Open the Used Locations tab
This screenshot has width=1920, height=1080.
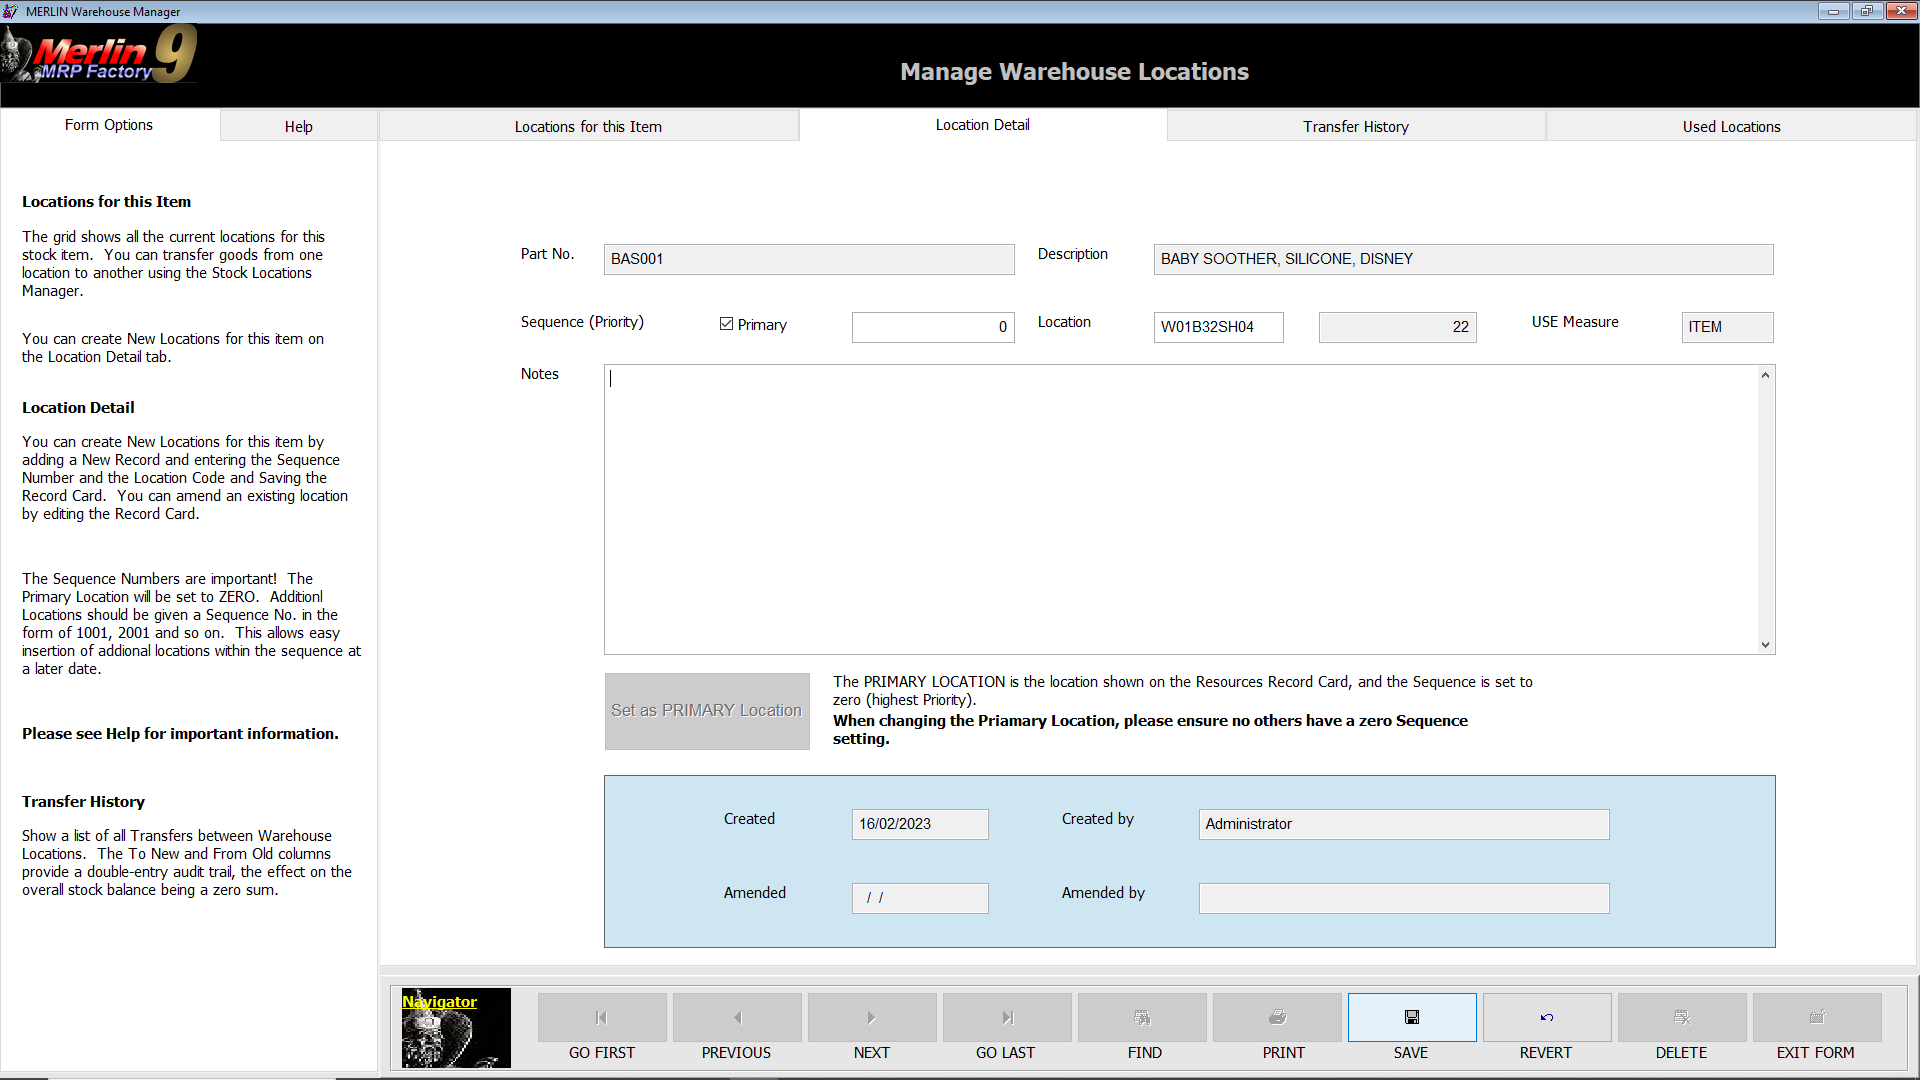(x=1731, y=126)
